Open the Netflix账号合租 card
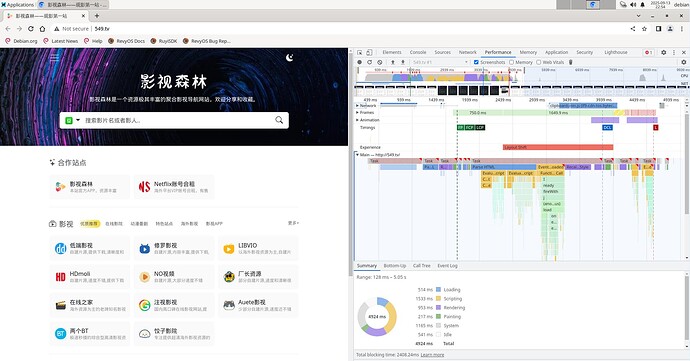The image size is (690, 361). [174, 187]
